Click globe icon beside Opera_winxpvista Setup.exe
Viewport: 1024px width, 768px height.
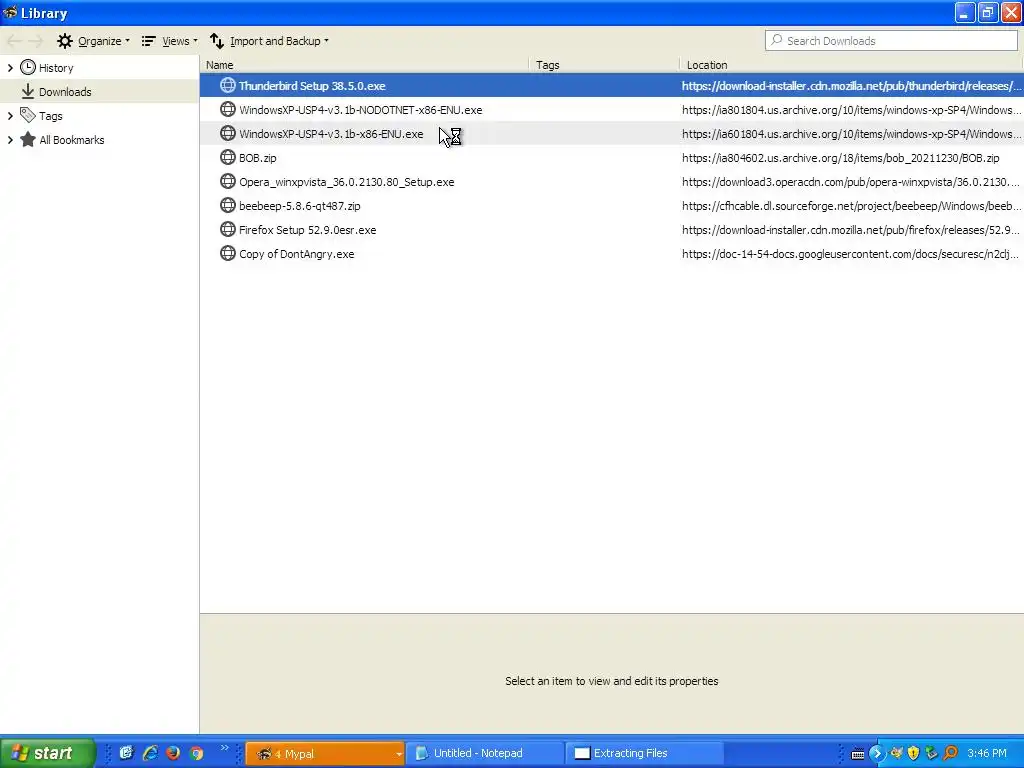point(227,181)
